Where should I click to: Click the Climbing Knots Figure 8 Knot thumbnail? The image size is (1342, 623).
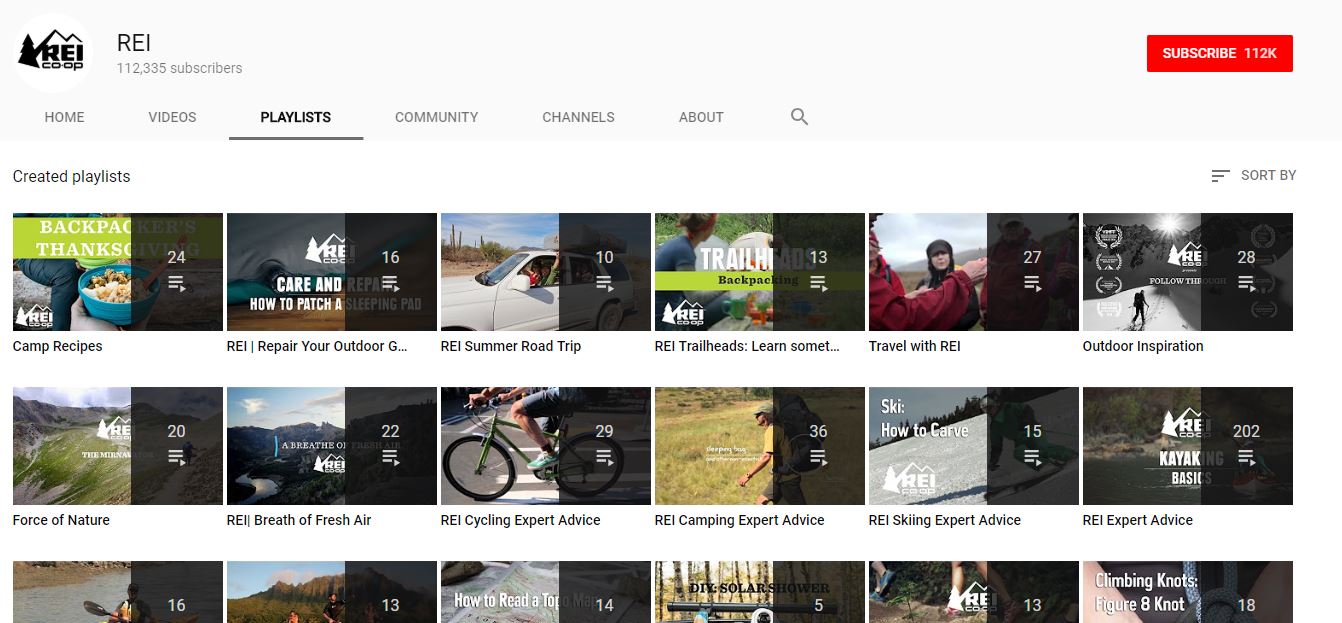click(x=1188, y=592)
